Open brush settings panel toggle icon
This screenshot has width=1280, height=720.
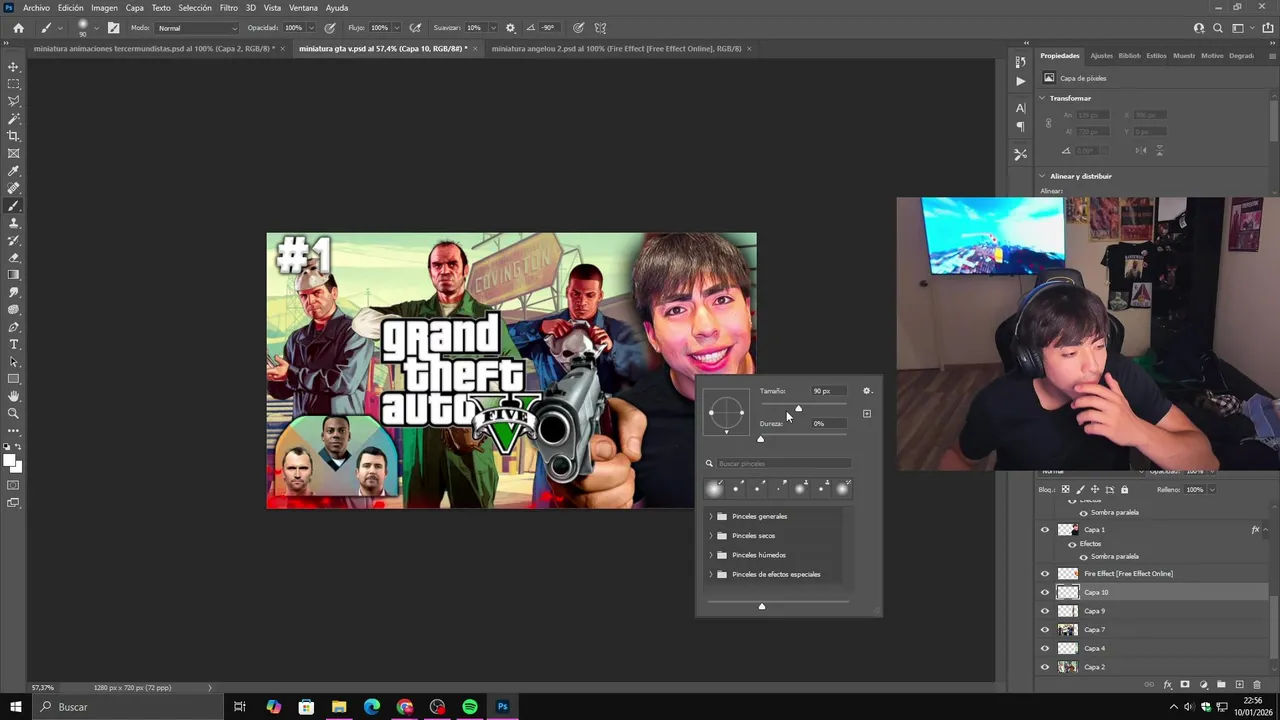[113, 28]
